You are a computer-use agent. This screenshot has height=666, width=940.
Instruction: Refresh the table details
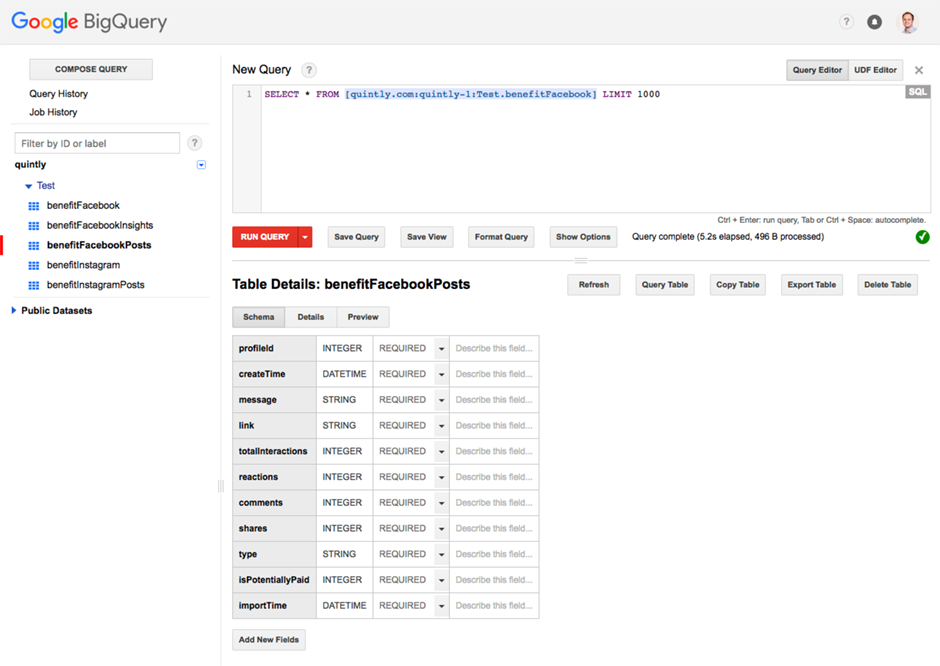(593, 285)
